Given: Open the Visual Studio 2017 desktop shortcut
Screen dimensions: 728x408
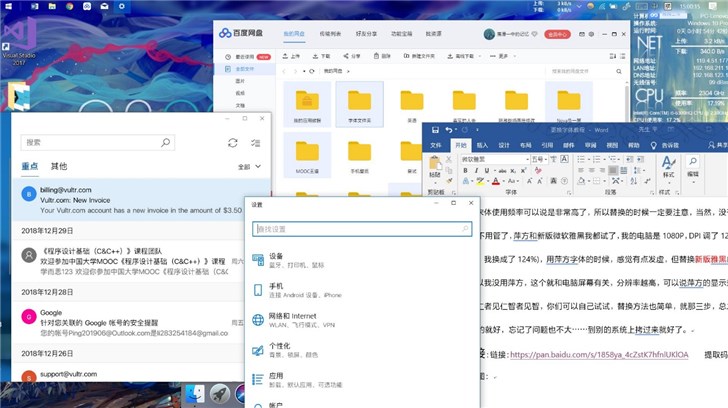Looking at the screenshot, I should [x=19, y=41].
